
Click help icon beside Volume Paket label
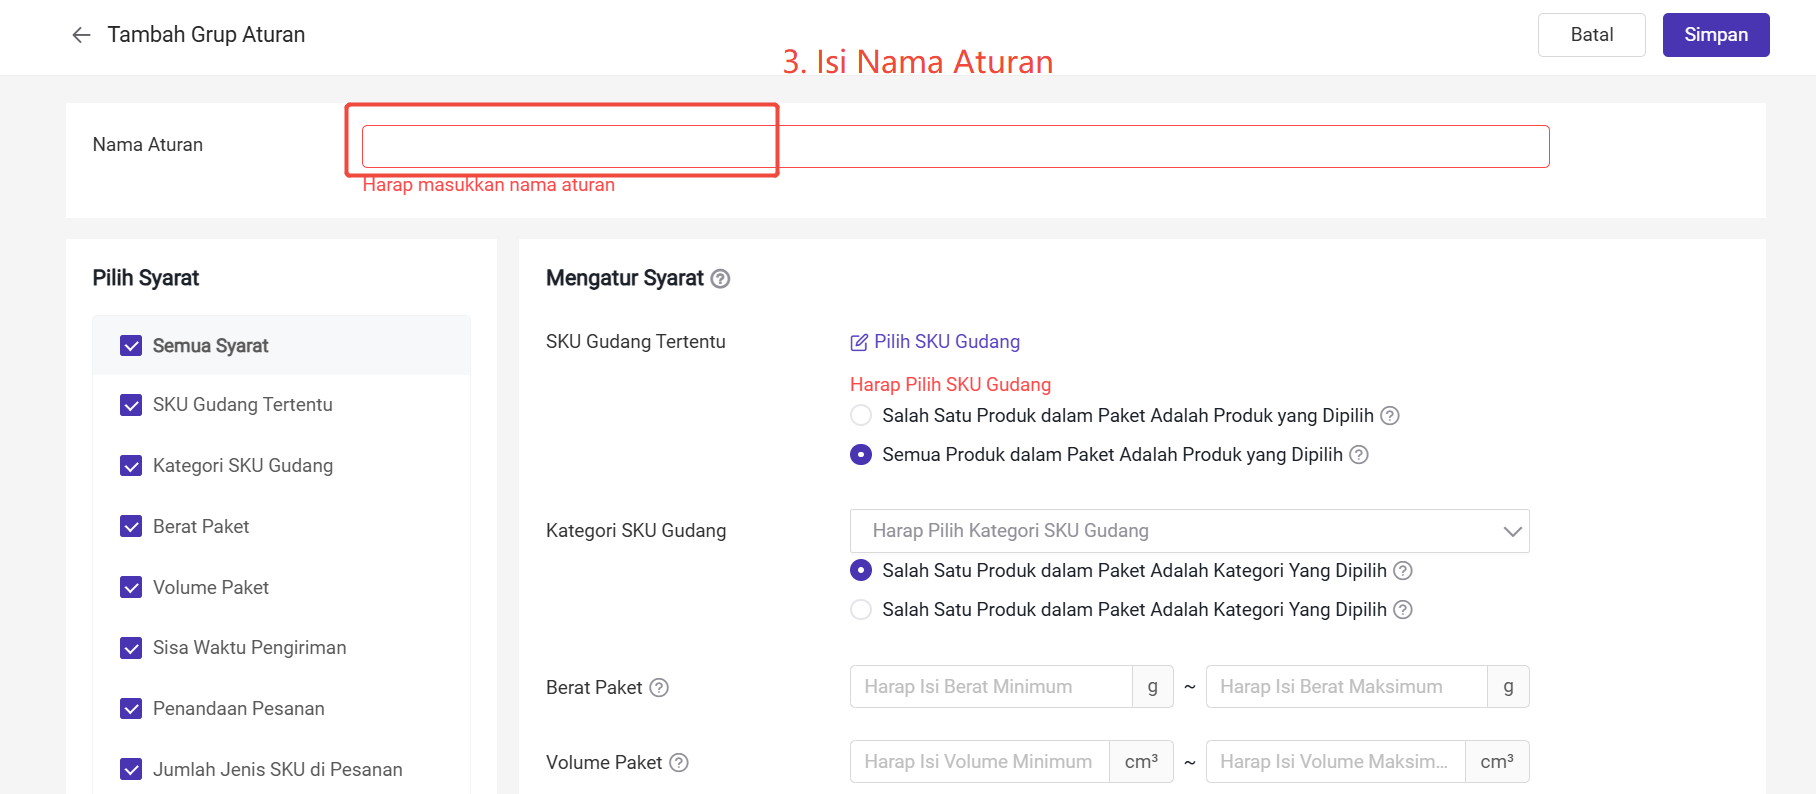point(679,763)
